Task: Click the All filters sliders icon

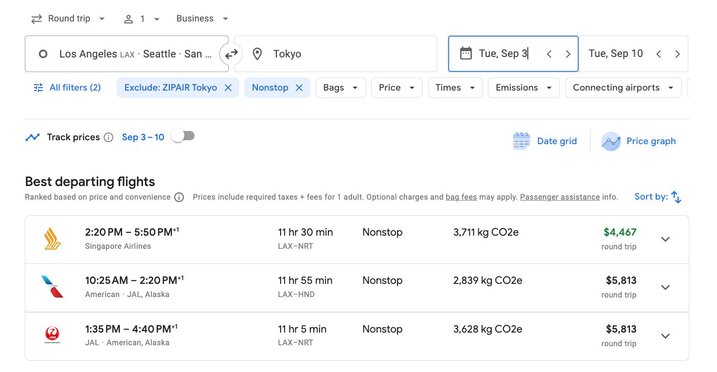Action: coord(38,88)
